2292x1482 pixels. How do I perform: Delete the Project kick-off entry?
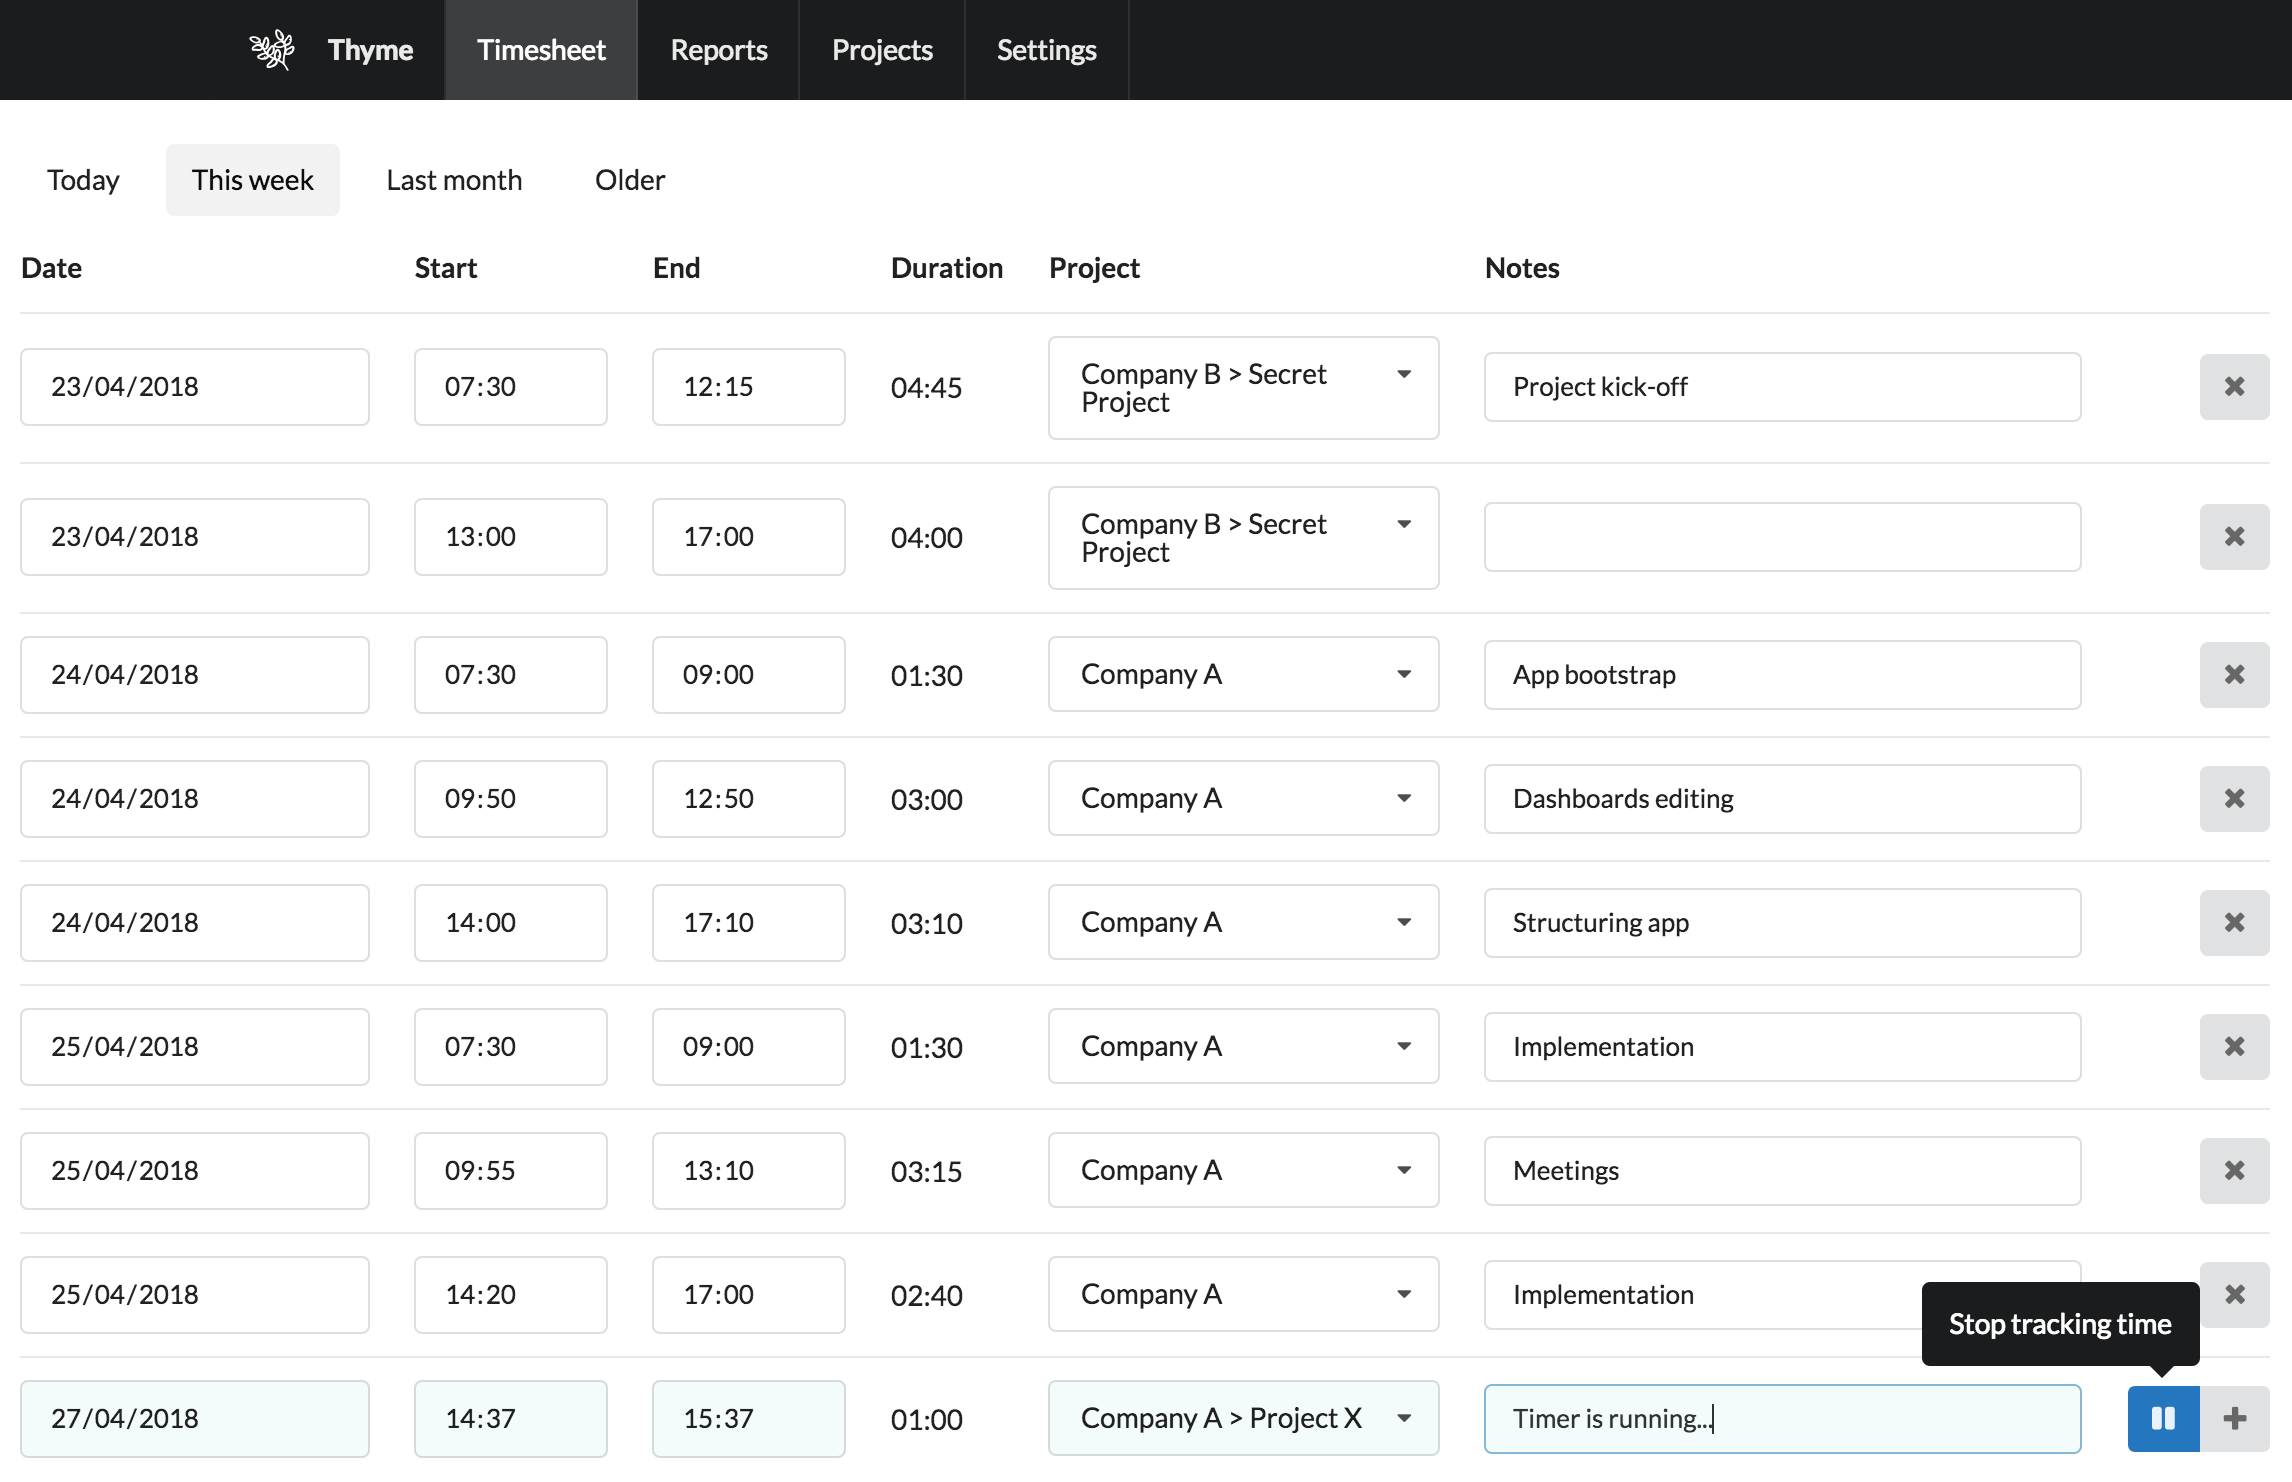click(x=2234, y=387)
